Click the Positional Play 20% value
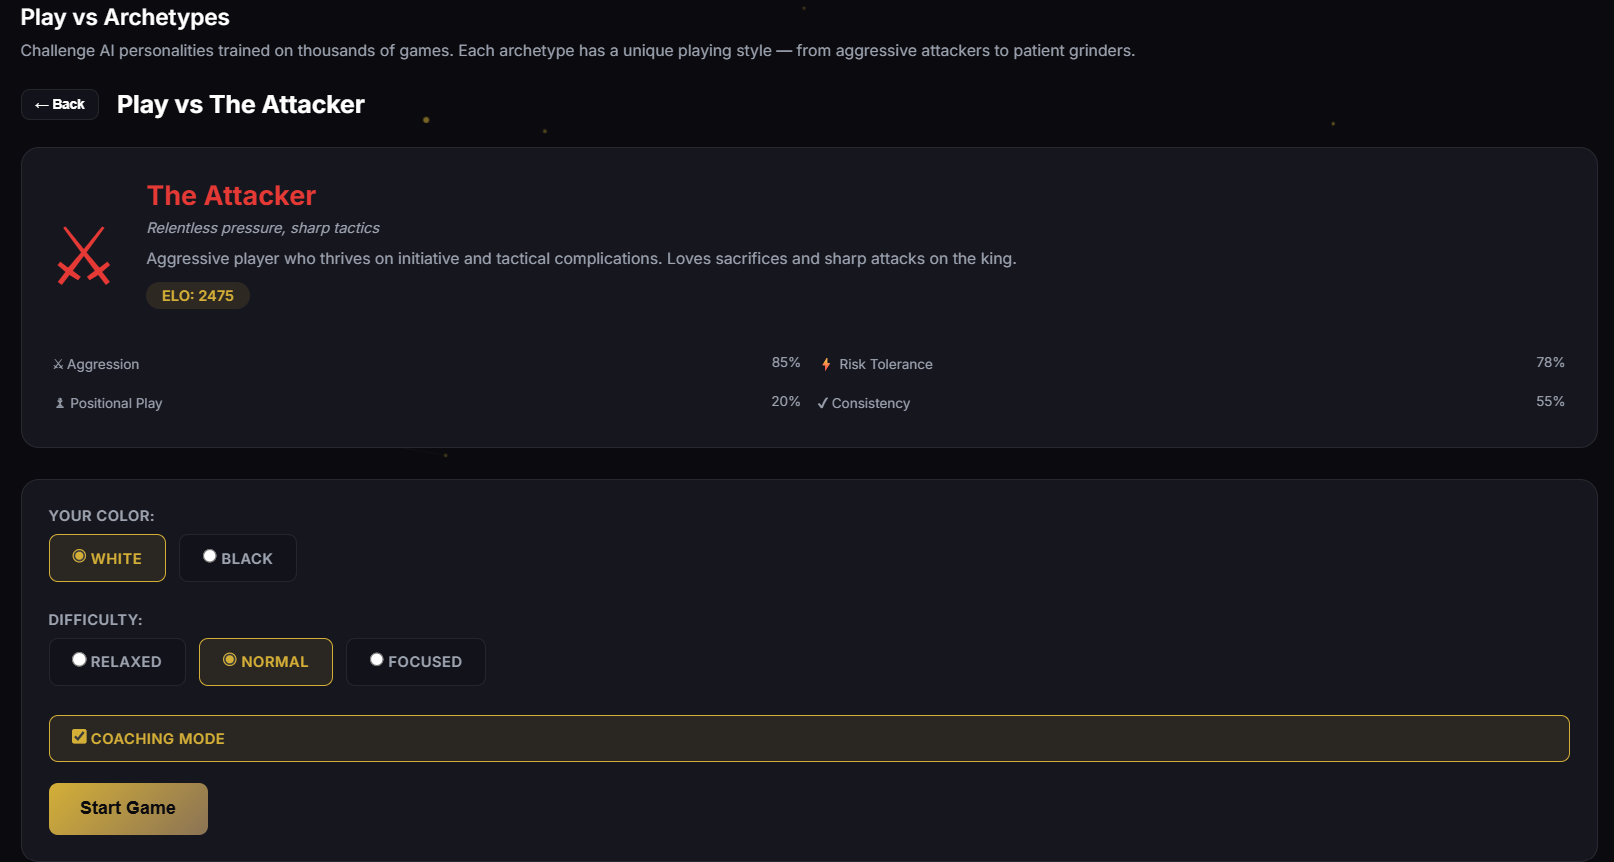The image size is (1614, 862). tap(786, 401)
